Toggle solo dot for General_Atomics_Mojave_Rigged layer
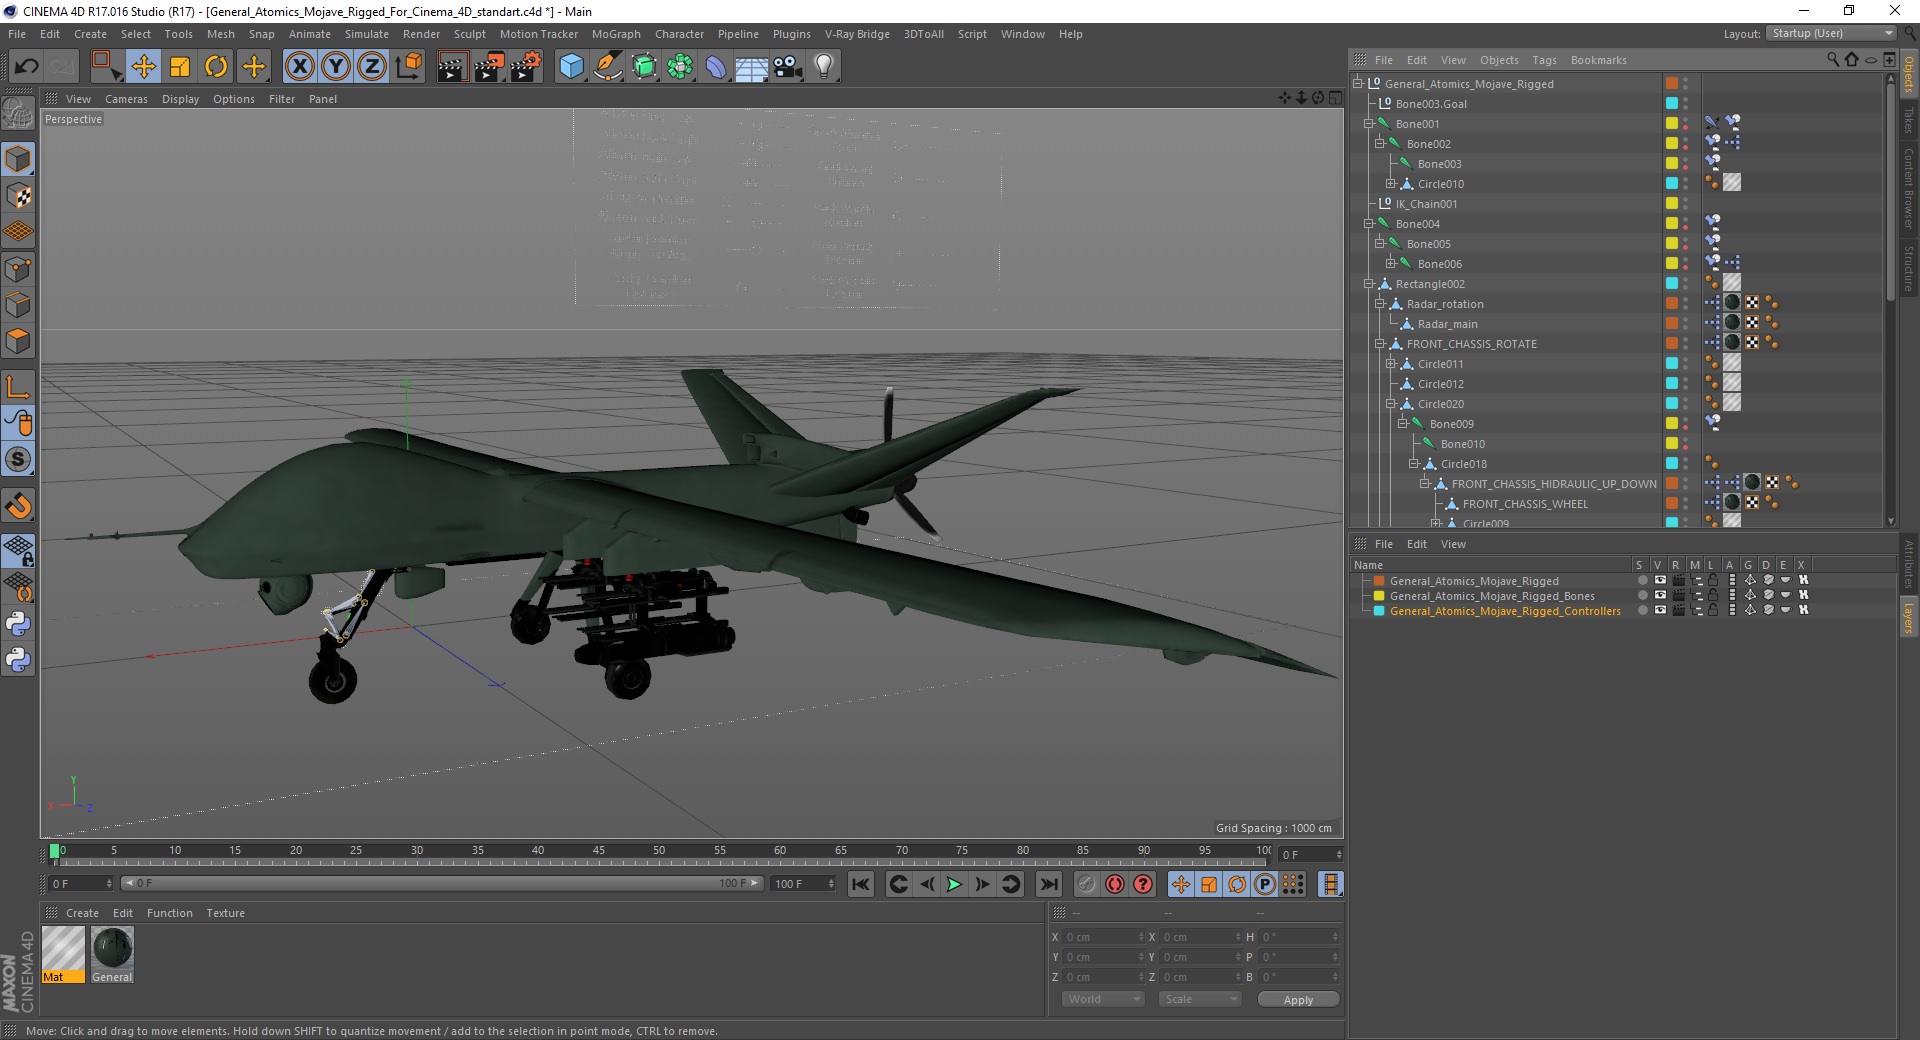This screenshot has width=1920, height=1040. [1642, 580]
